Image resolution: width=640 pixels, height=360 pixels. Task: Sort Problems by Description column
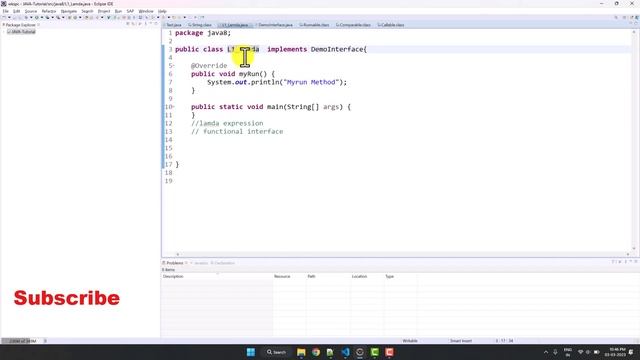[217, 276]
